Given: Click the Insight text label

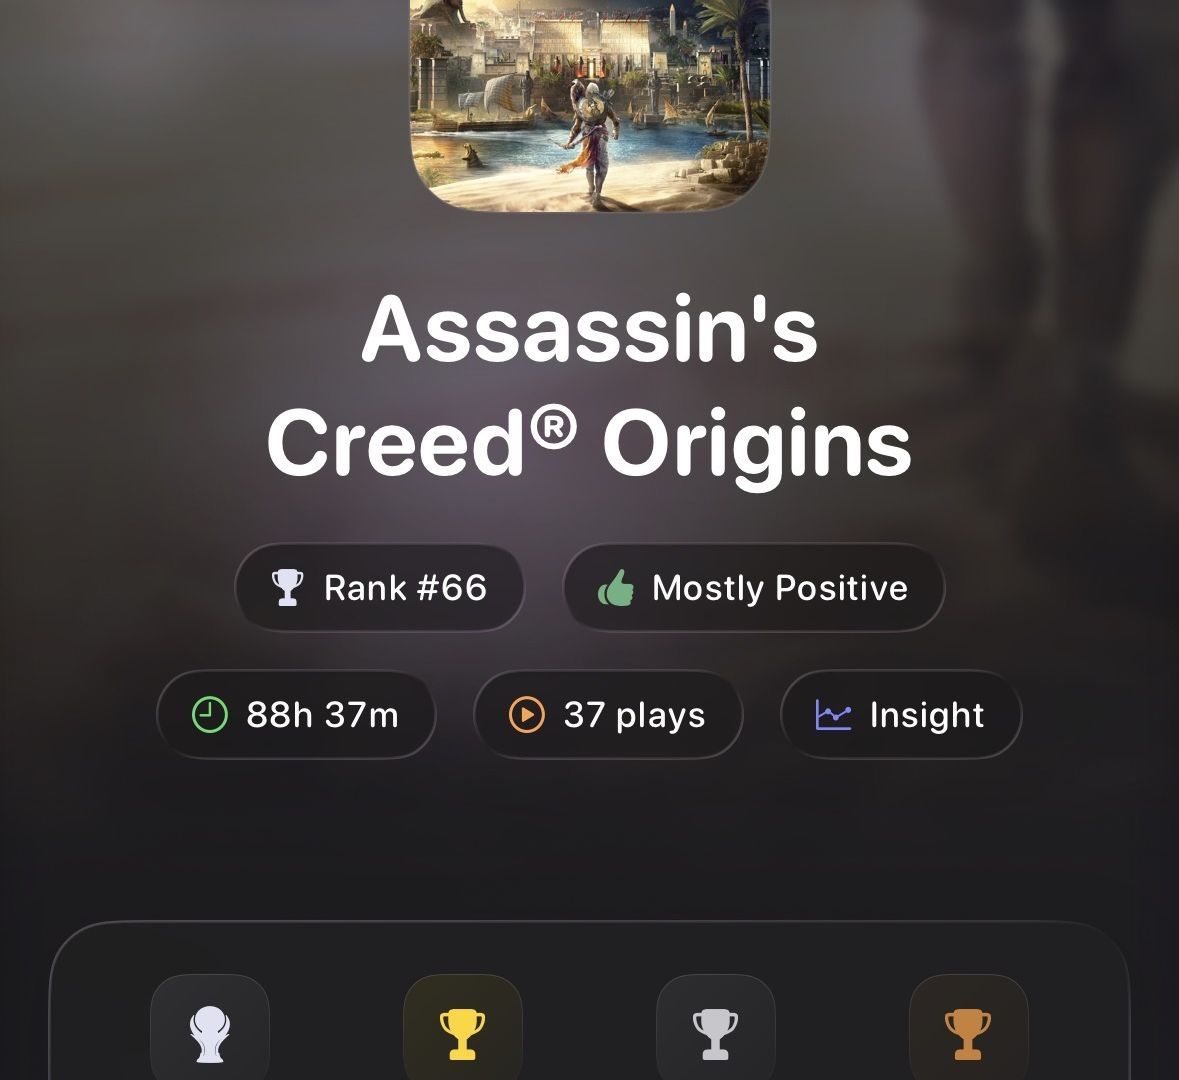Looking at the screenshot, I should (x=926, y=715).
